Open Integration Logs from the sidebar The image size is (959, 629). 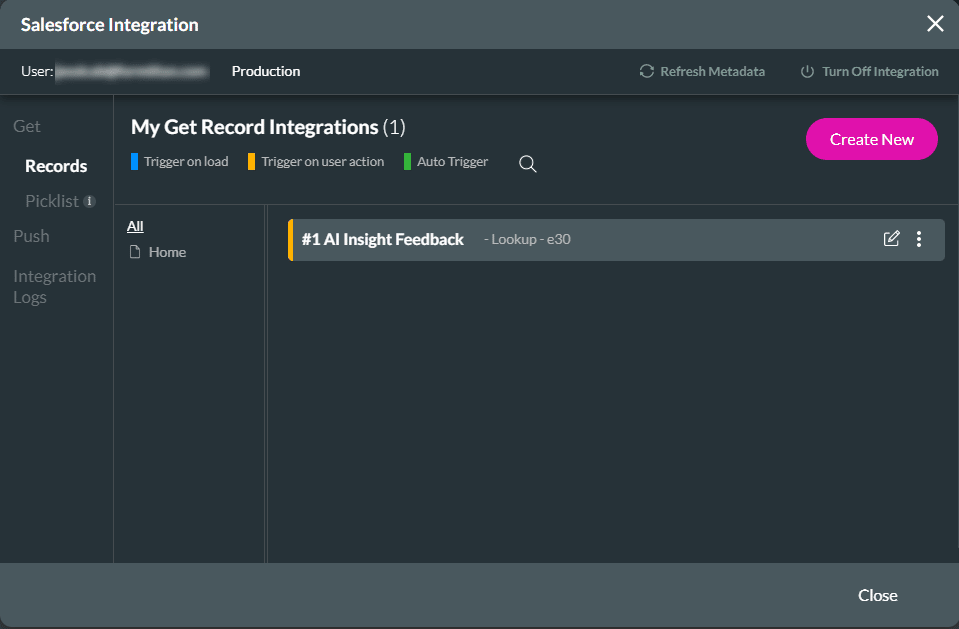[54, 286]
